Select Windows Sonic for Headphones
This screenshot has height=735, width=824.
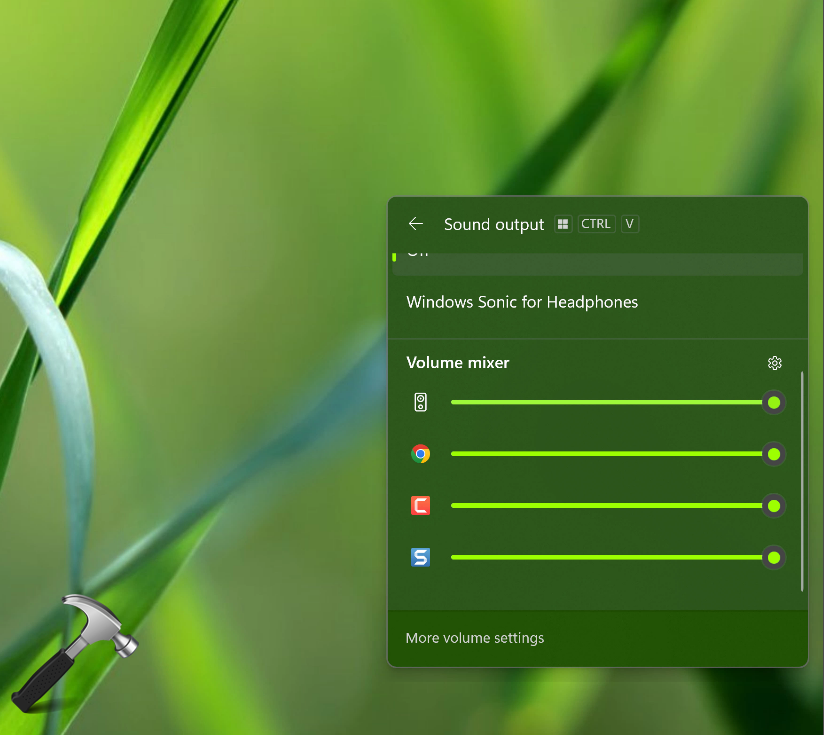coord(522,302)
